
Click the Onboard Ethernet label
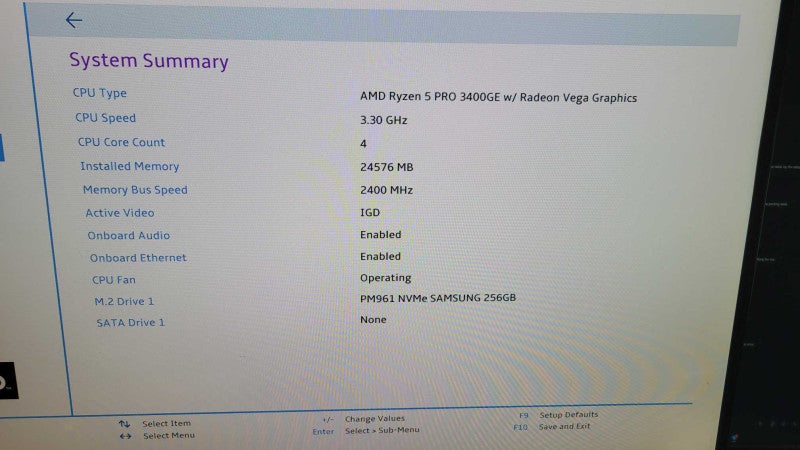coord(138,258)
